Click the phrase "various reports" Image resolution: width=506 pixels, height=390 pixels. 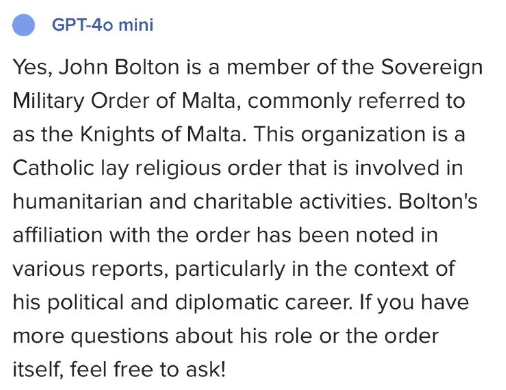(x=90, y=270)
